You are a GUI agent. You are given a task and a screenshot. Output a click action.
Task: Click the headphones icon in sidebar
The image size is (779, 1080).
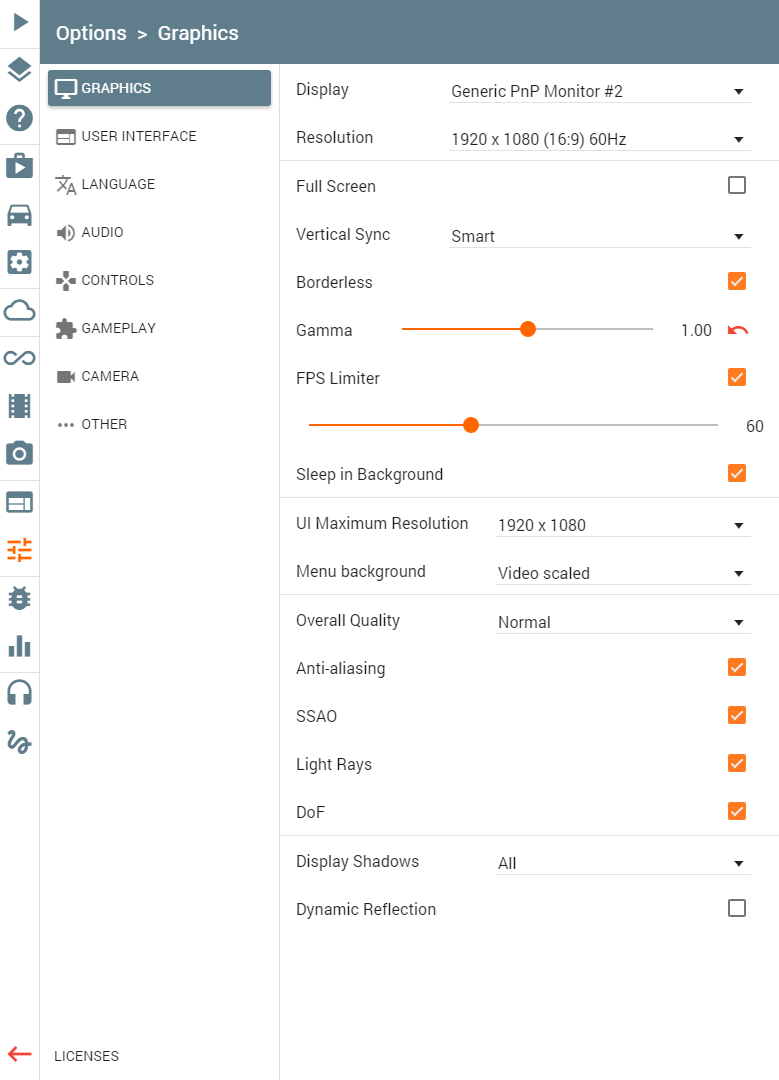20,692
